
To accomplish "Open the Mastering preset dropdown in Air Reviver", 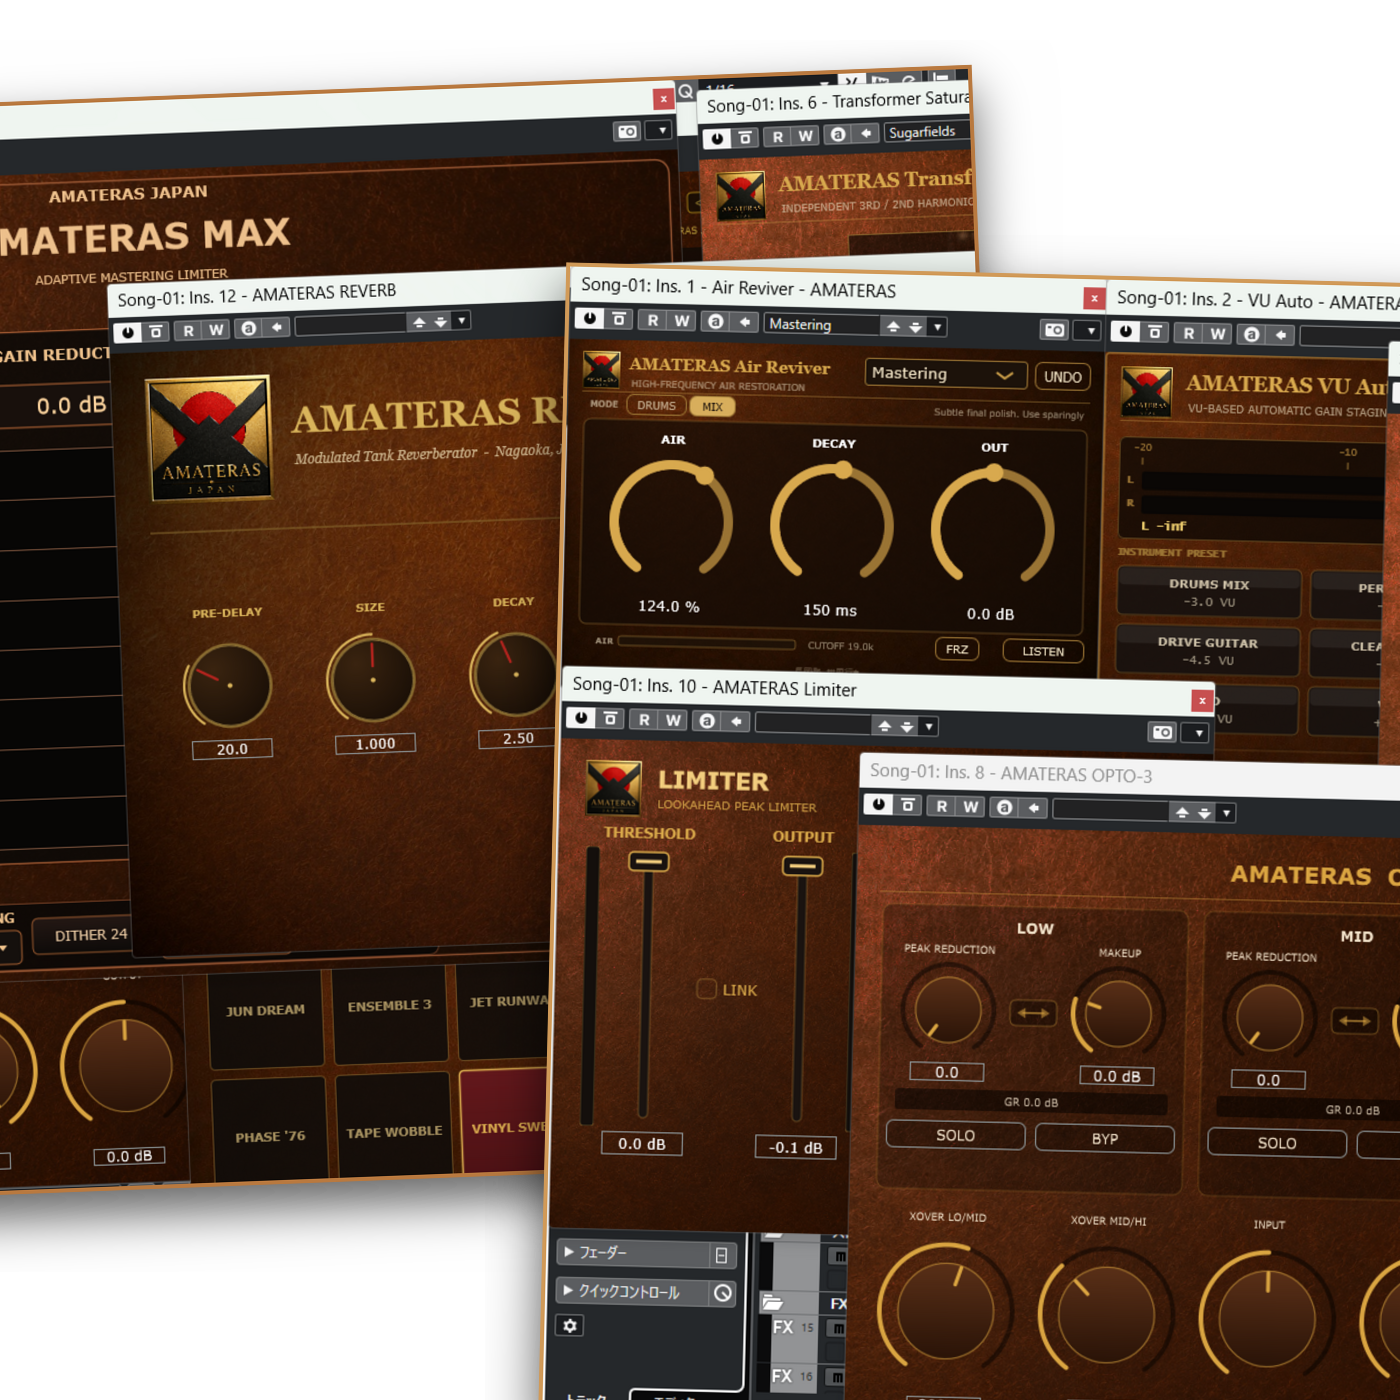I will (944, 374).
